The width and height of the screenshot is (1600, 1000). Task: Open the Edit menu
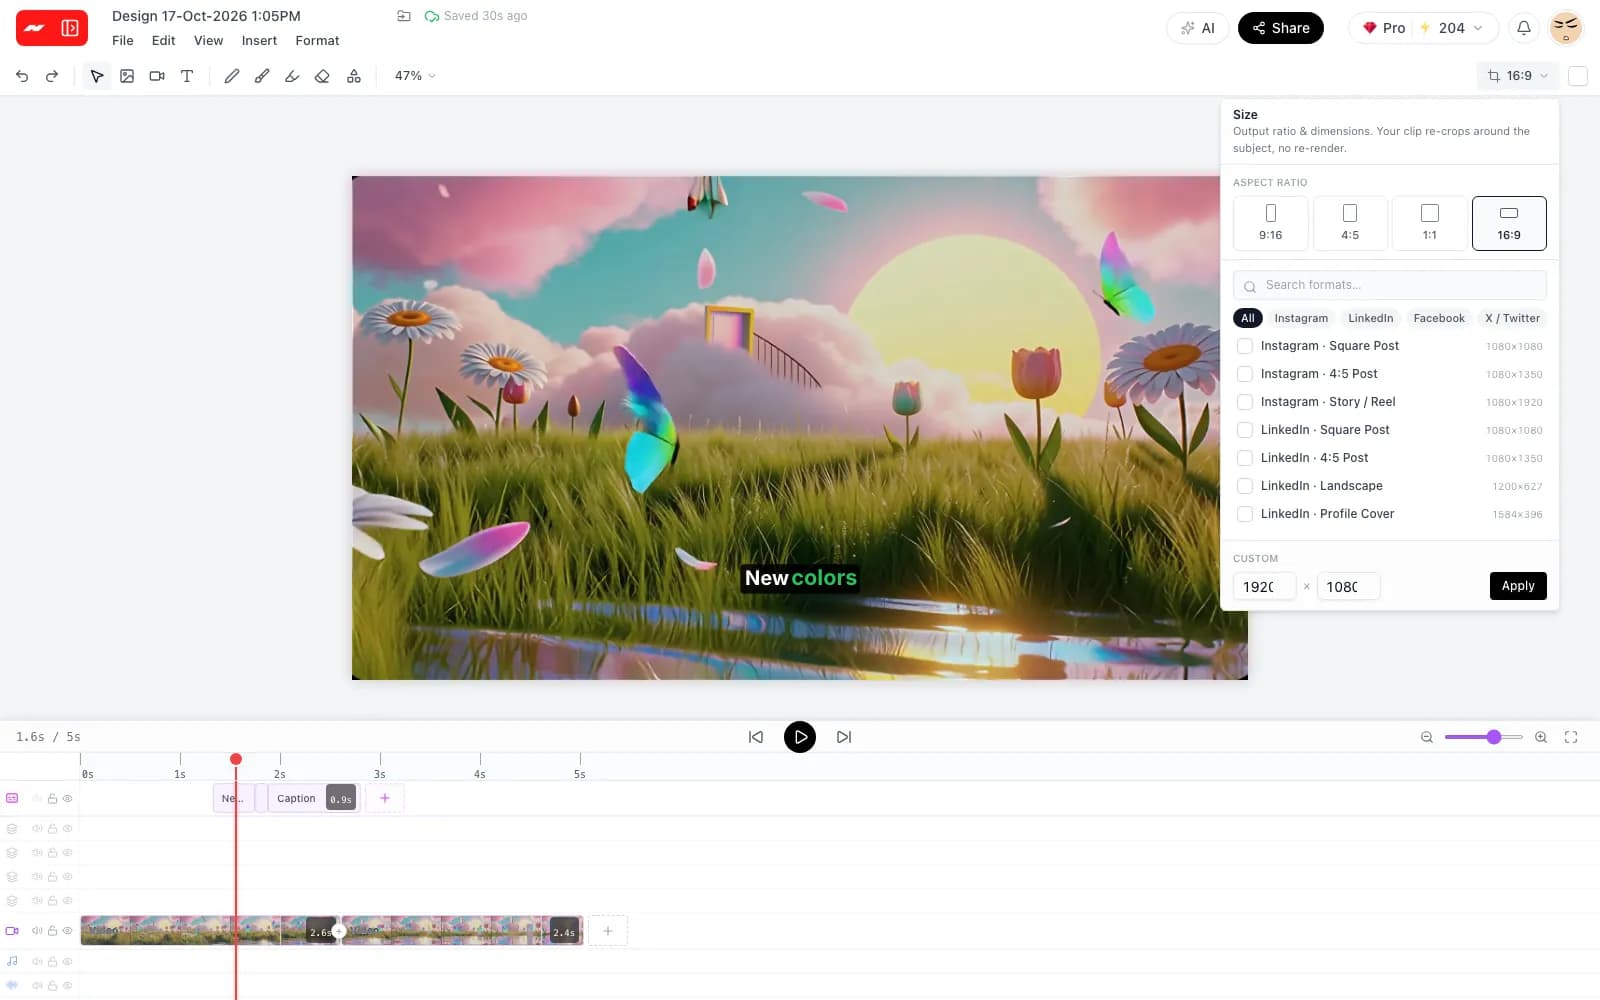click(x=163, y=41)
